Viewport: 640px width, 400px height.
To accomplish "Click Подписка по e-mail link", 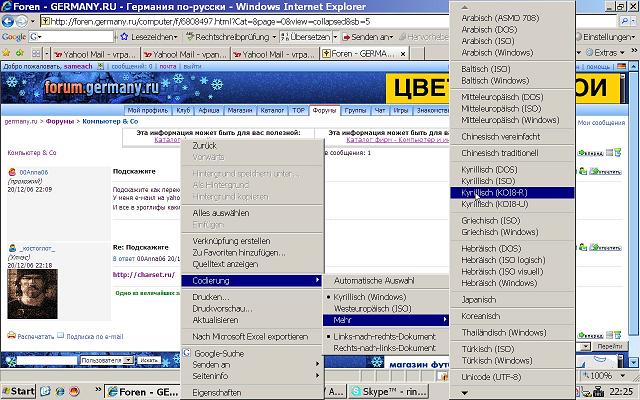I will [95, 336].
